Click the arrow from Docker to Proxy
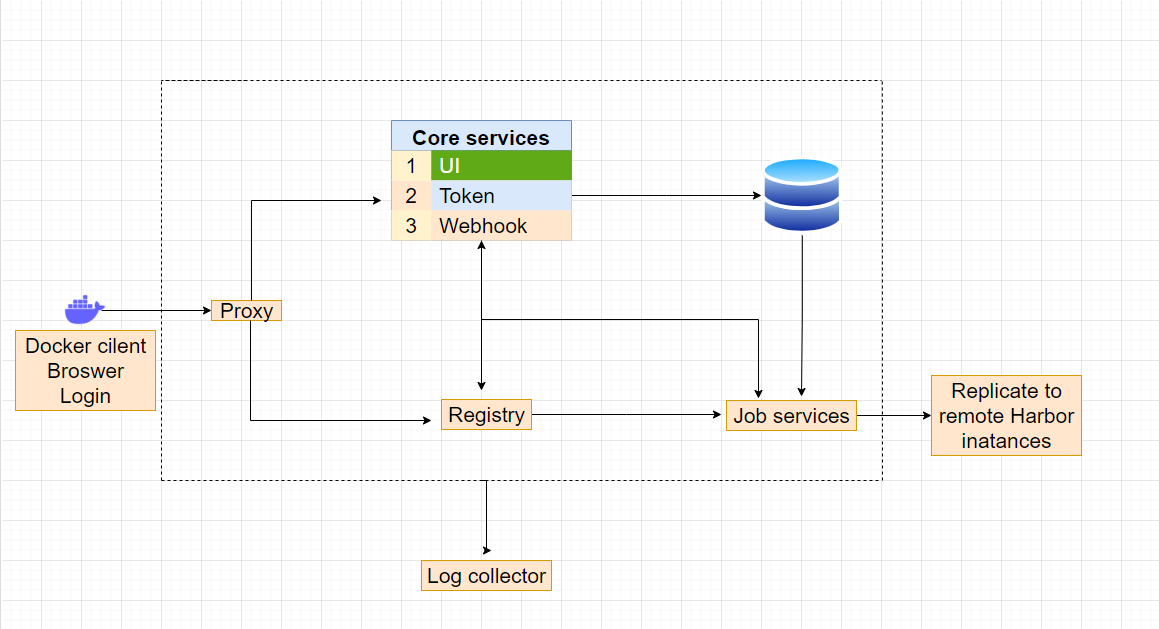 click(156, 311)
